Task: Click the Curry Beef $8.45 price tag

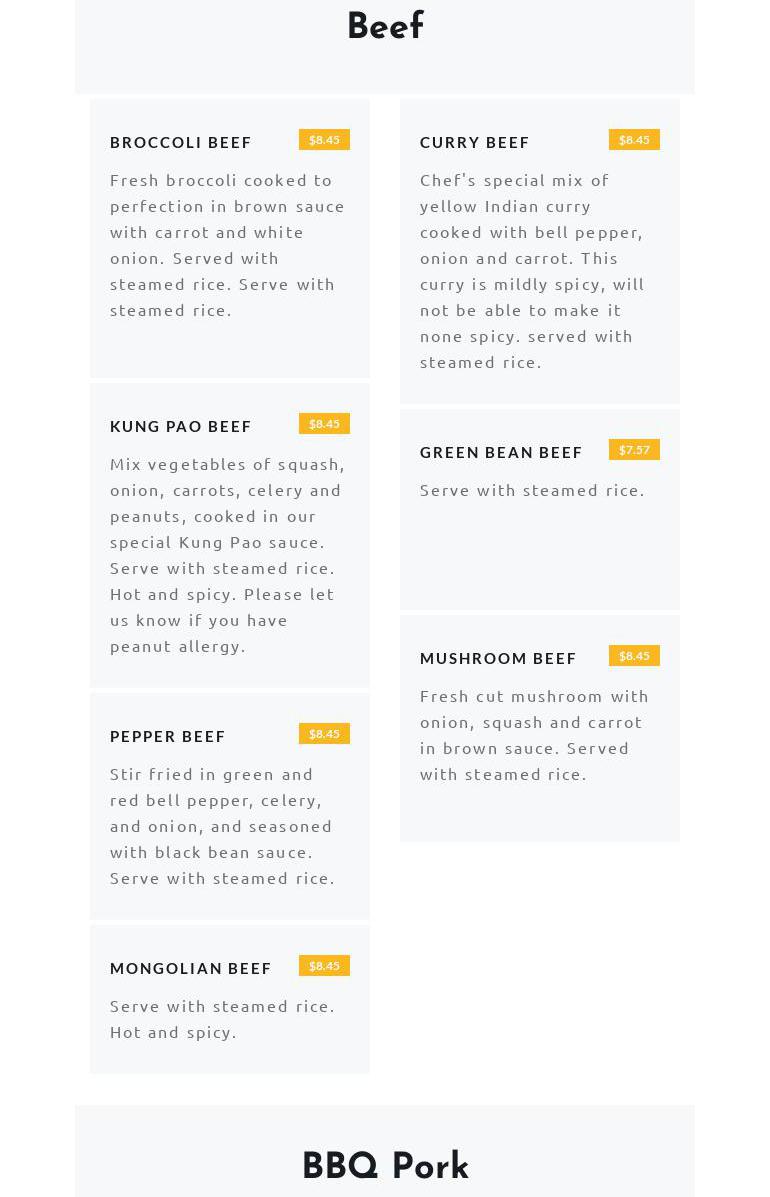Action: (634, 140)
